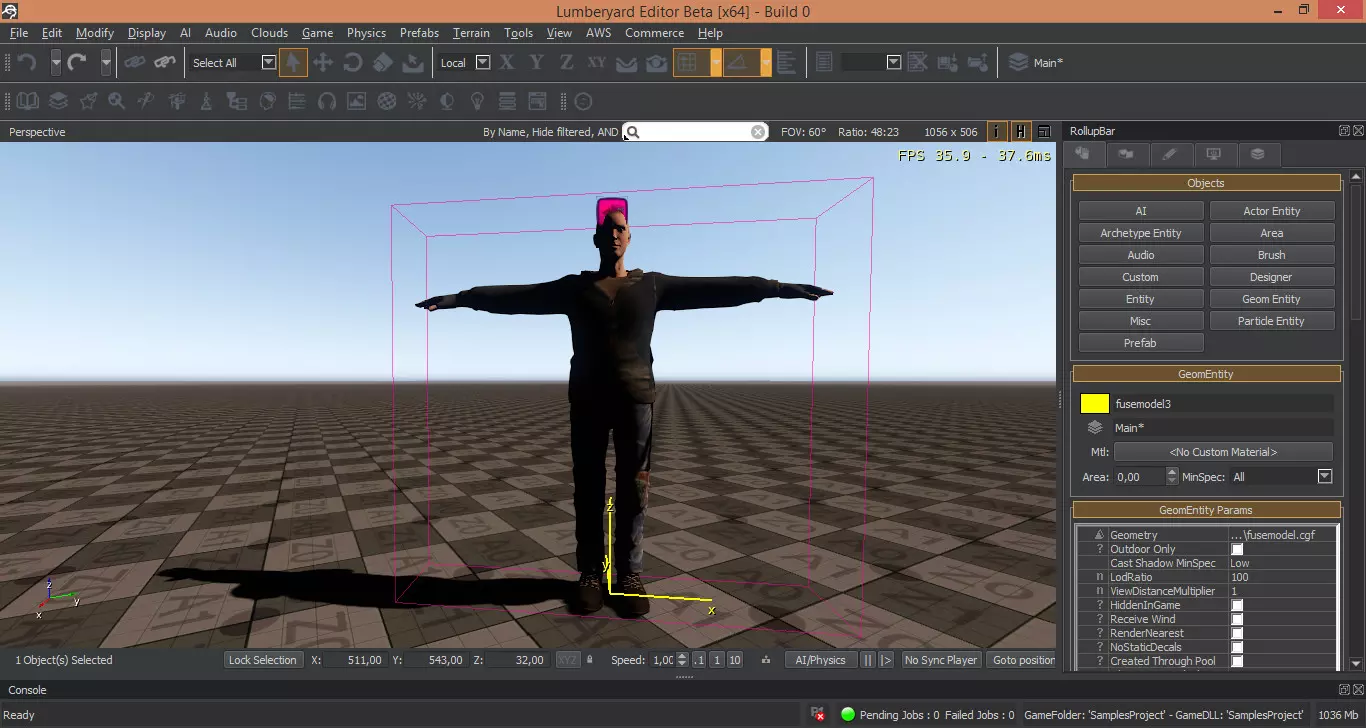Click the Undo arrow icon
The image size is (1366, 728).
point(28,63)
